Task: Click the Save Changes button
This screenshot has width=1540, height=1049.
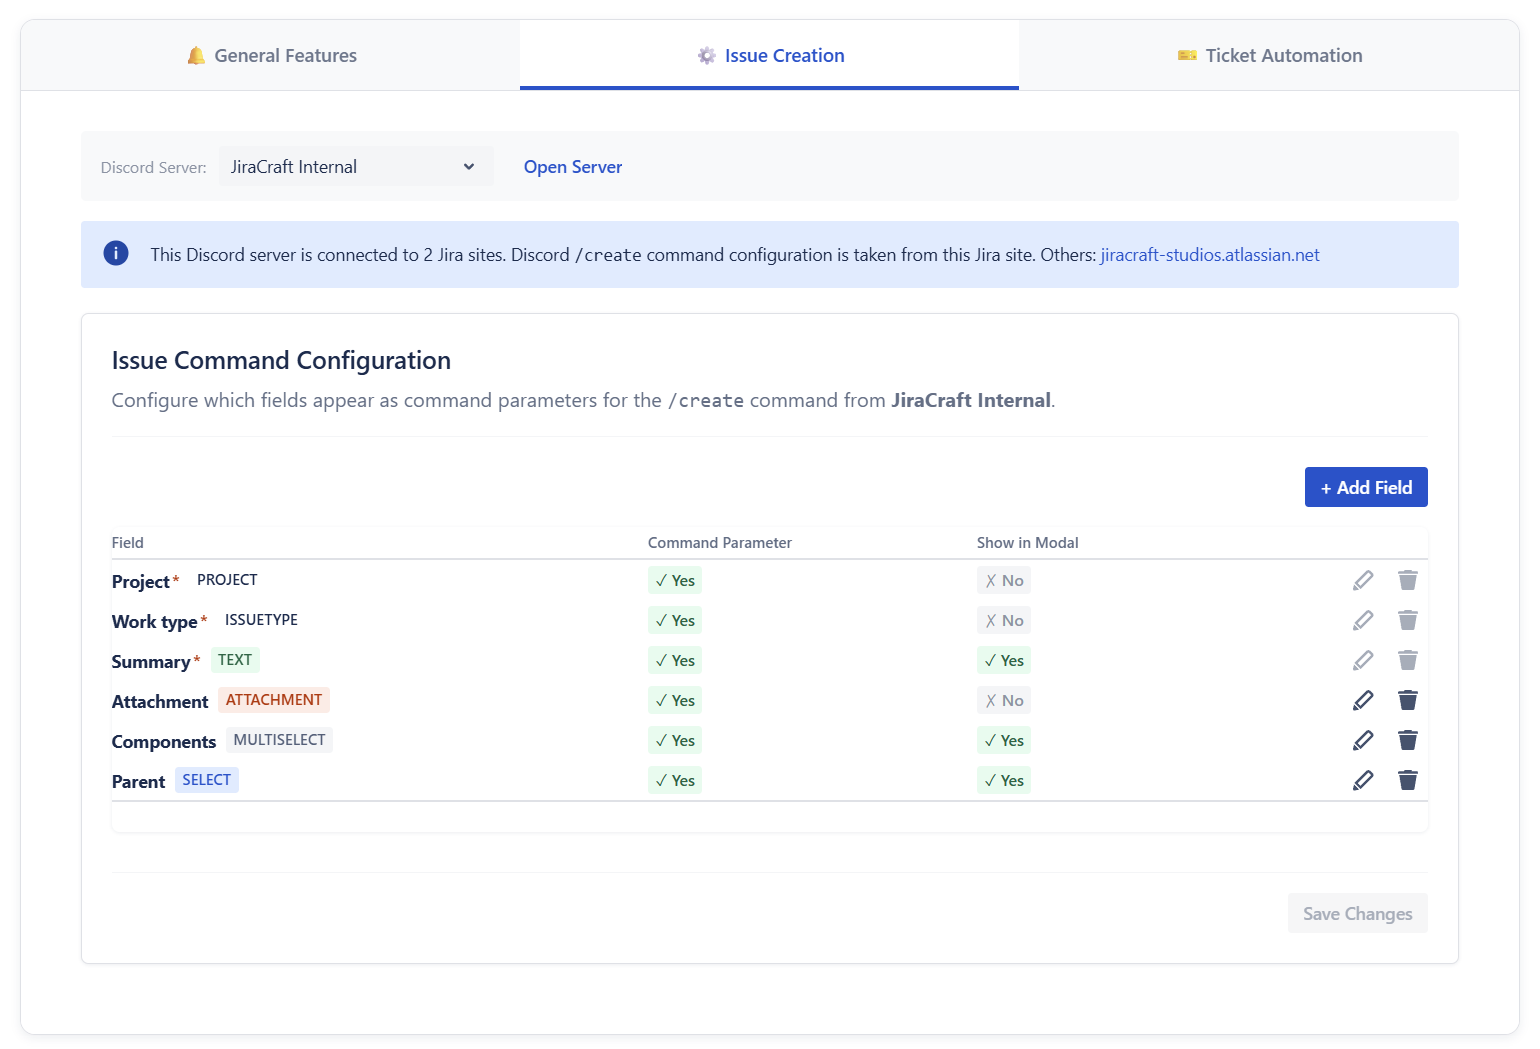Action: 1357,913
